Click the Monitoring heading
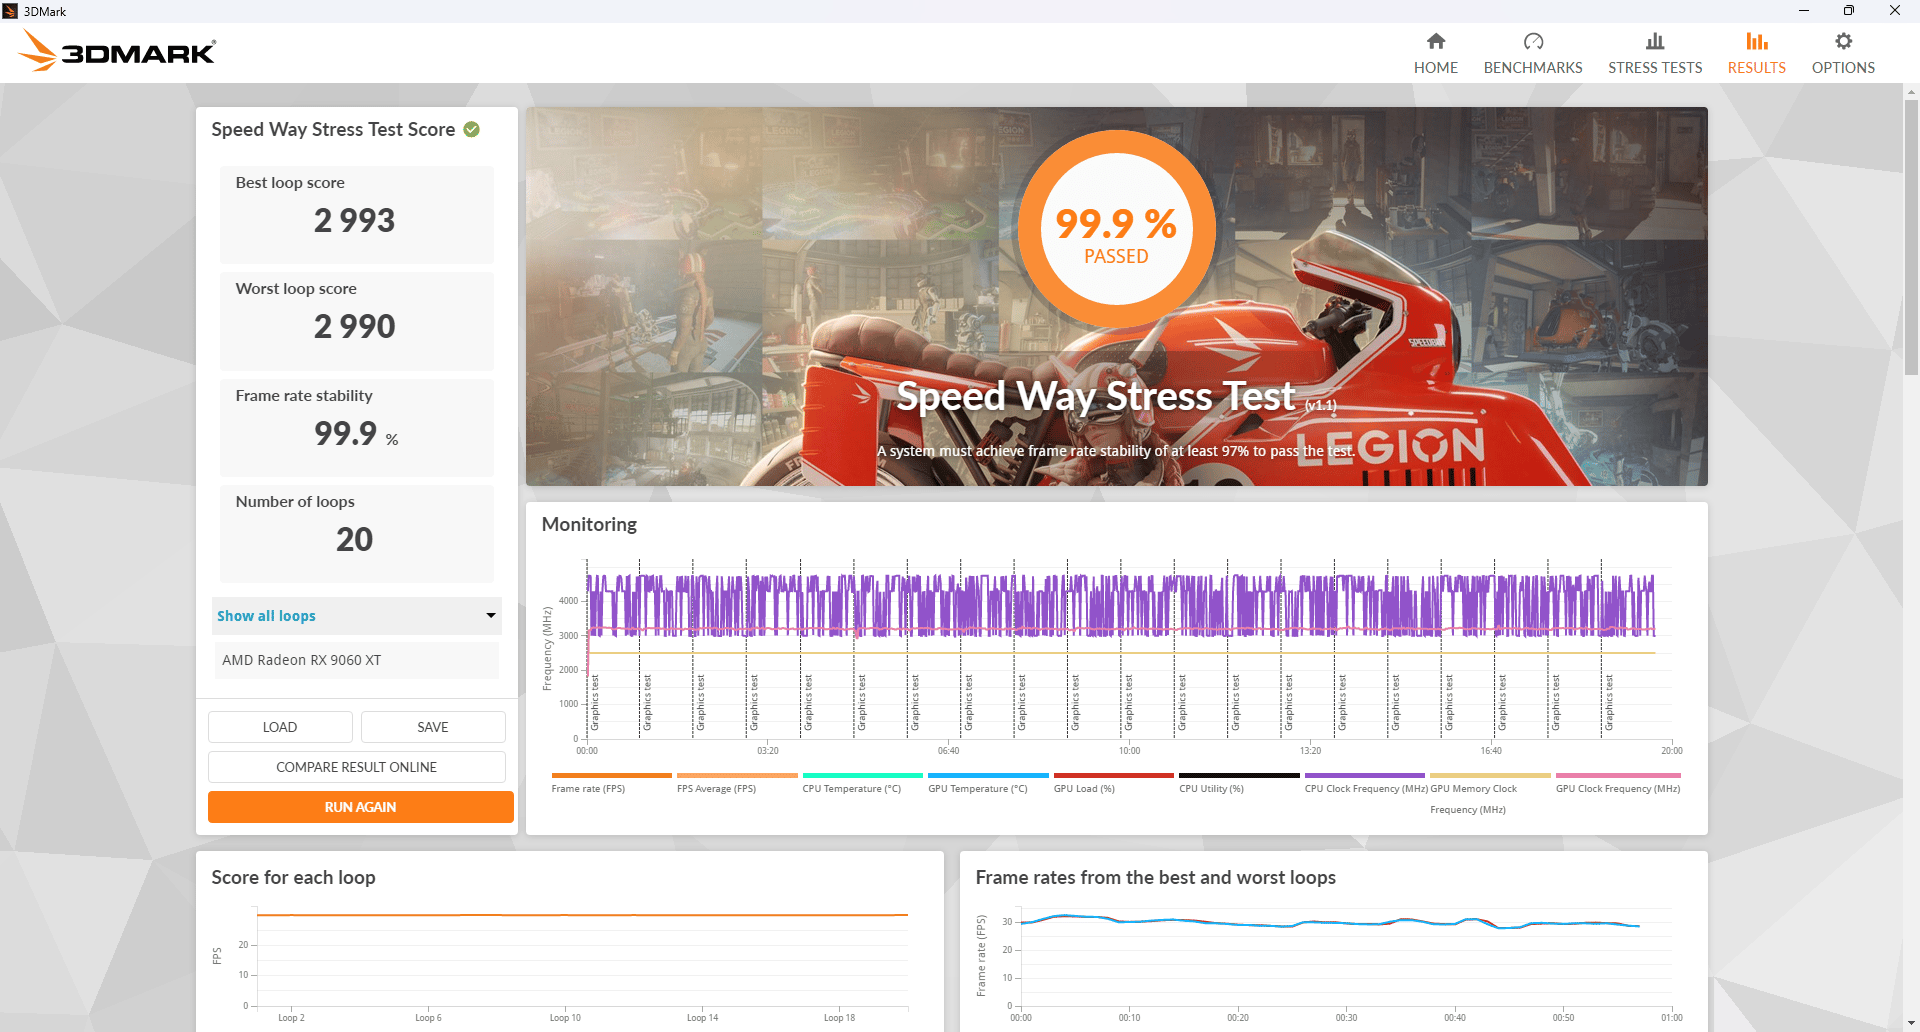The height and width of the screenshot is (1032, 1920). coord(589,525)
